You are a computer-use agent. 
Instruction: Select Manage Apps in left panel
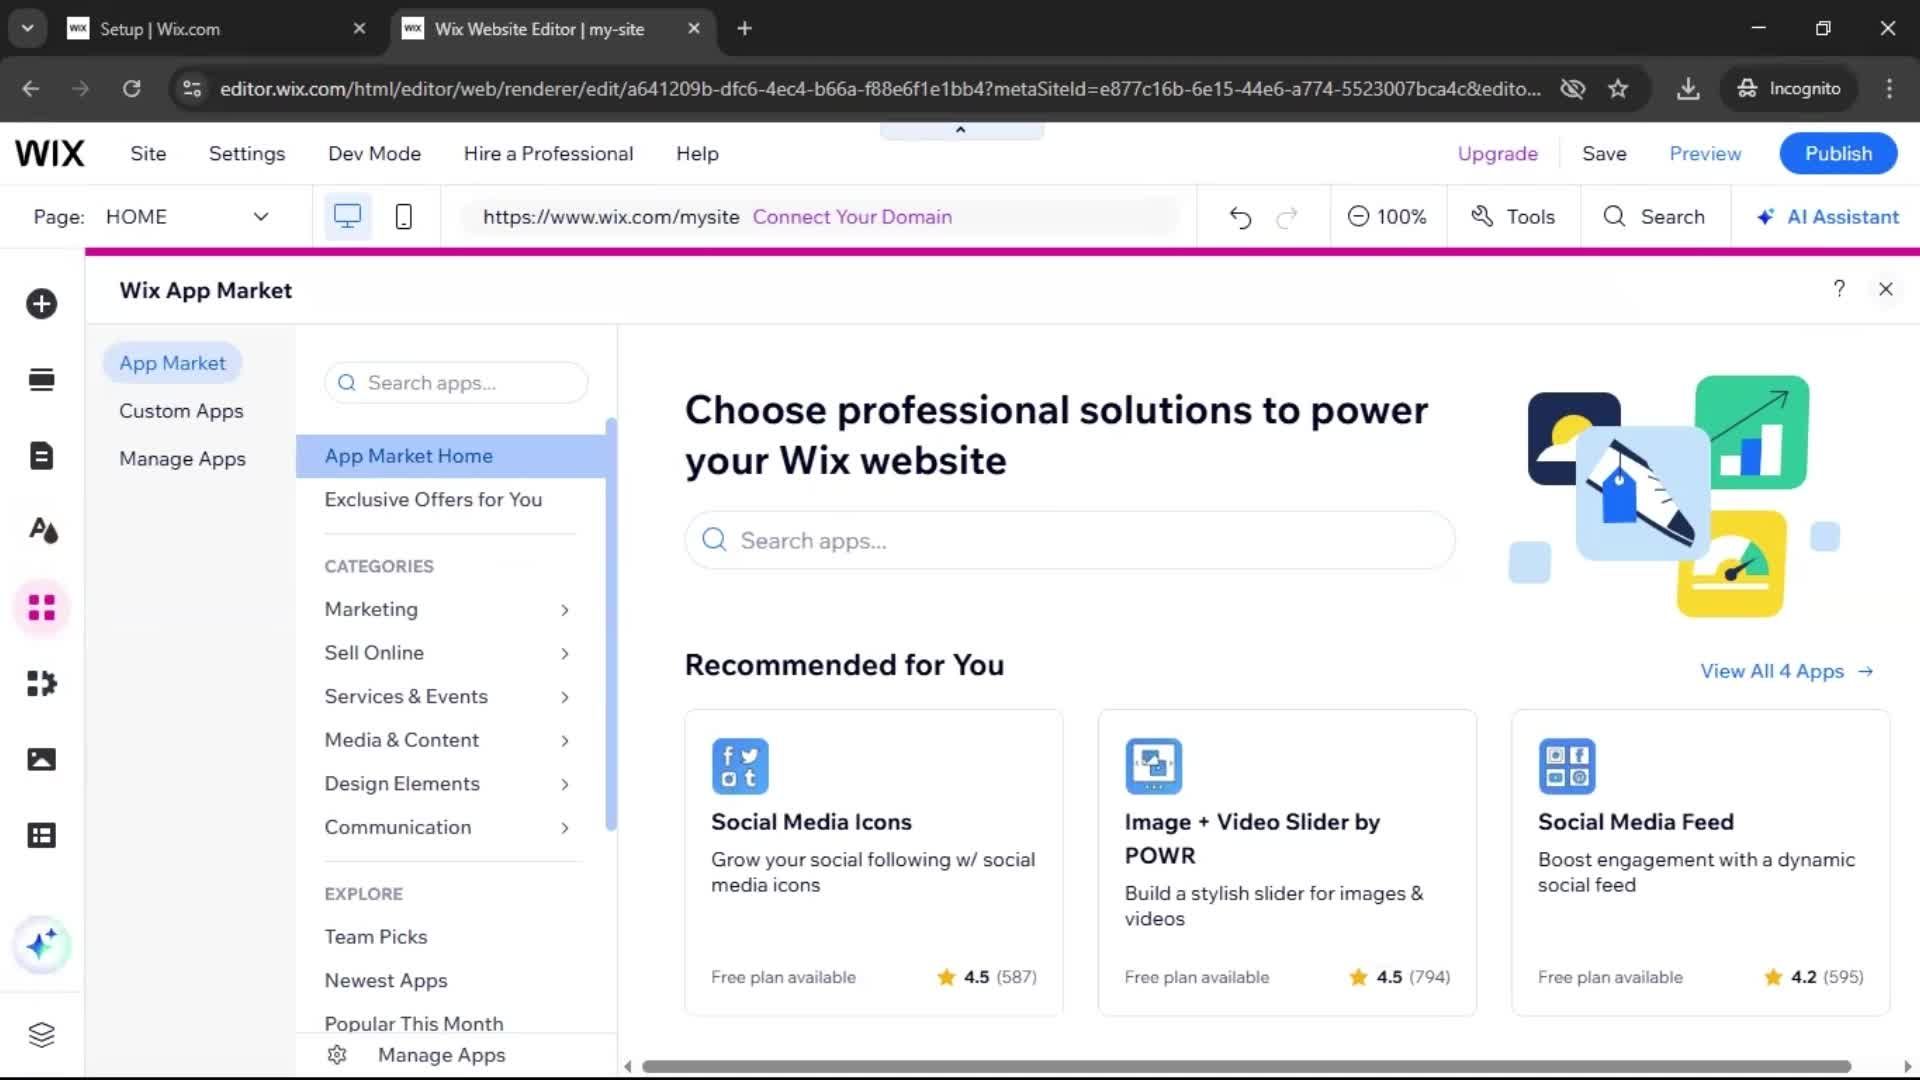point(182,459)
